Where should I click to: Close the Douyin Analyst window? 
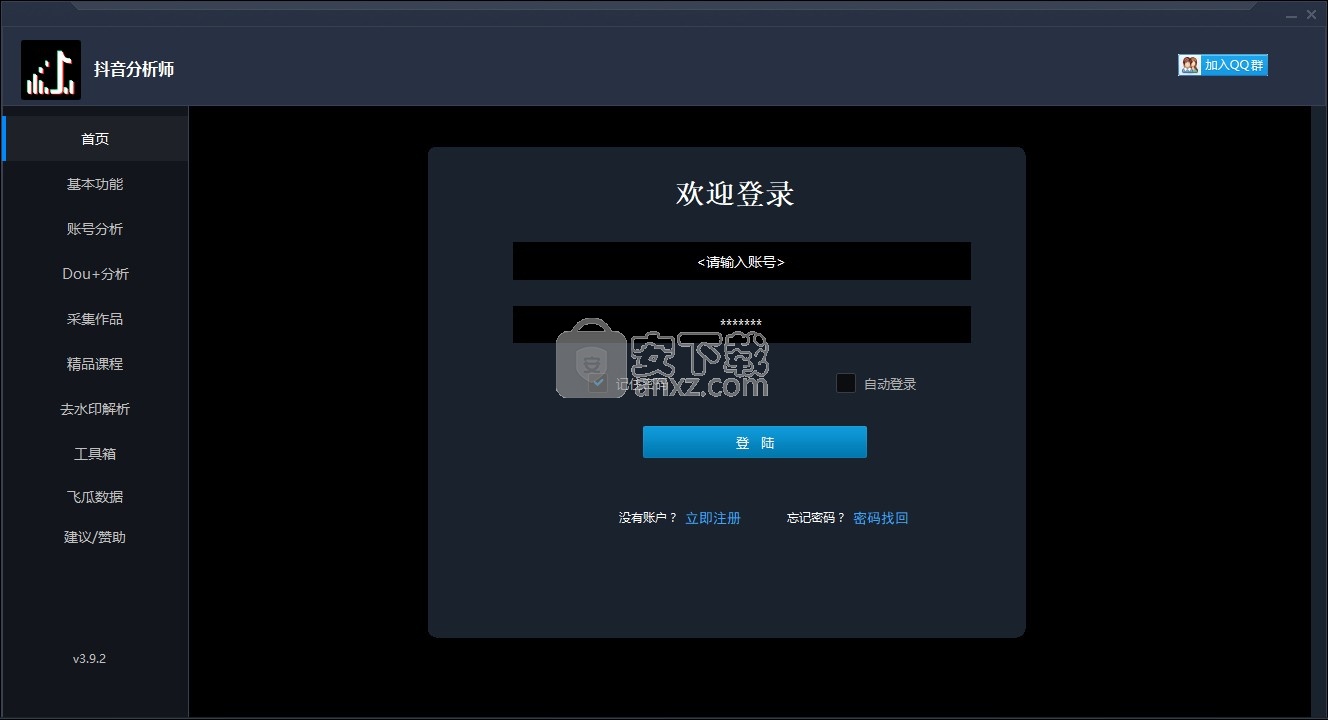point(1312,14)
